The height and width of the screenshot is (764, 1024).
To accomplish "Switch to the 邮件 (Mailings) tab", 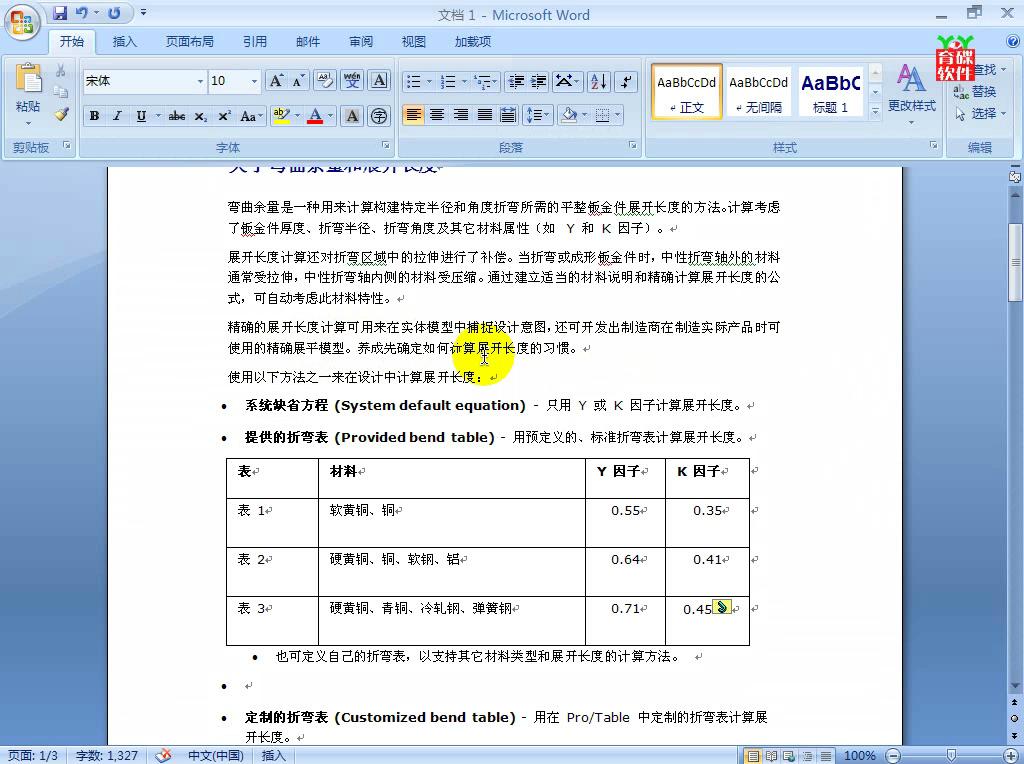I will [x=308, y=42].
